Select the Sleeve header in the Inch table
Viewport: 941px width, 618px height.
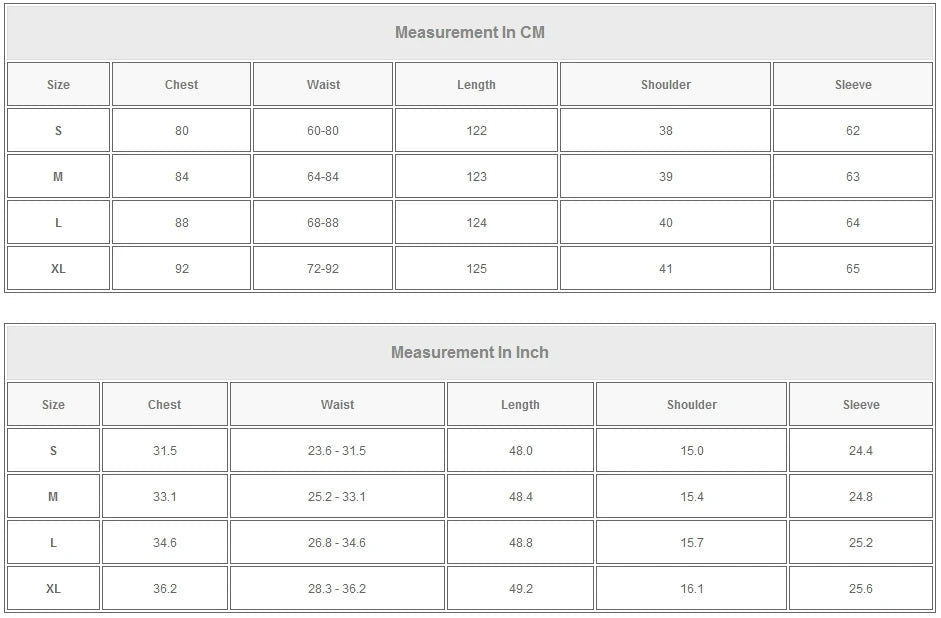[860, 405]
